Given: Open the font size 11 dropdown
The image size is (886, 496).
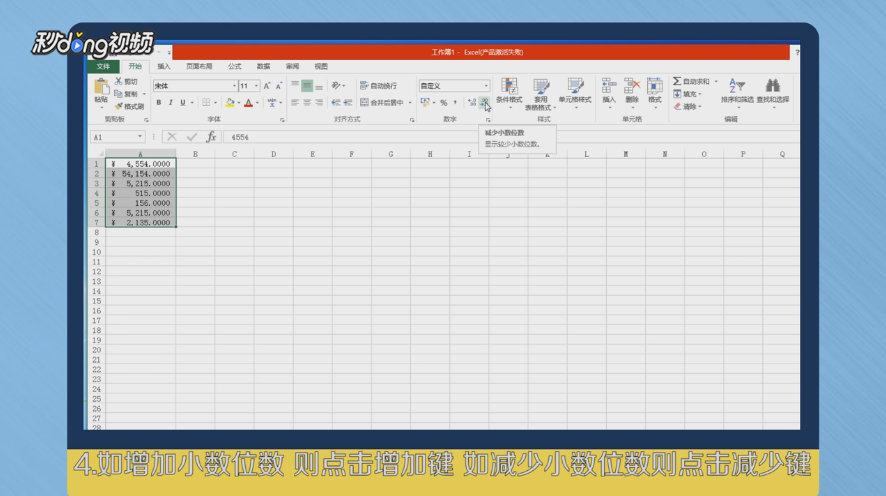Looking at the screenshot, I should (x=256, y=86).
